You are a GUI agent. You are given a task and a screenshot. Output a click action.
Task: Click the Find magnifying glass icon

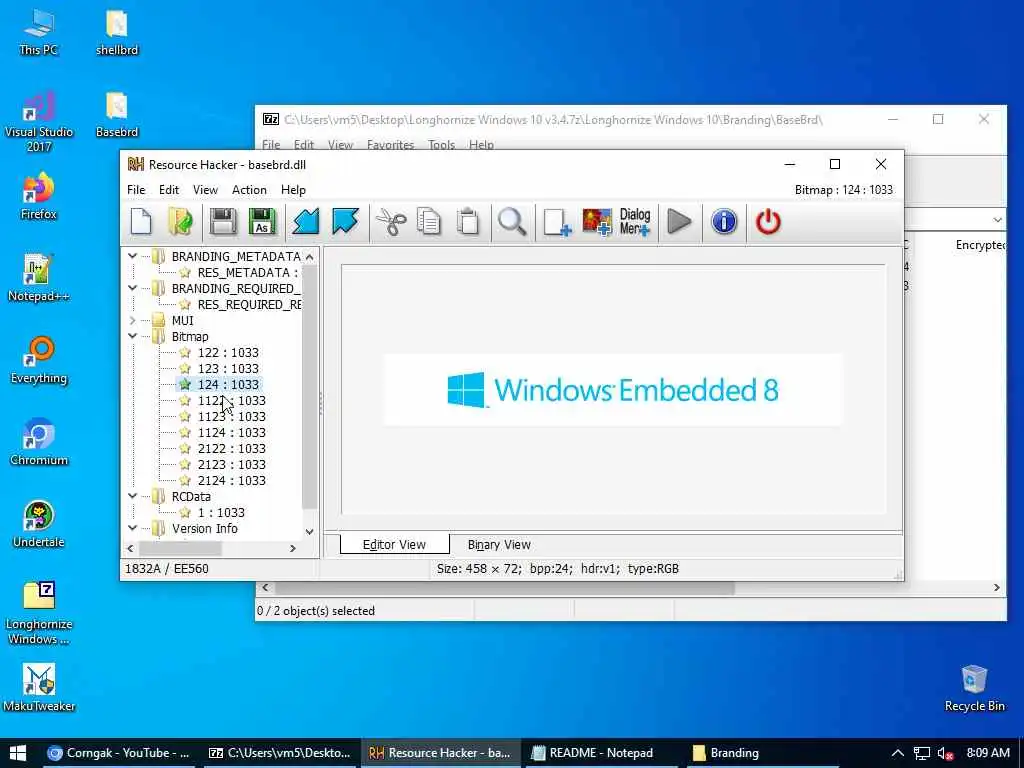[512, 222]
